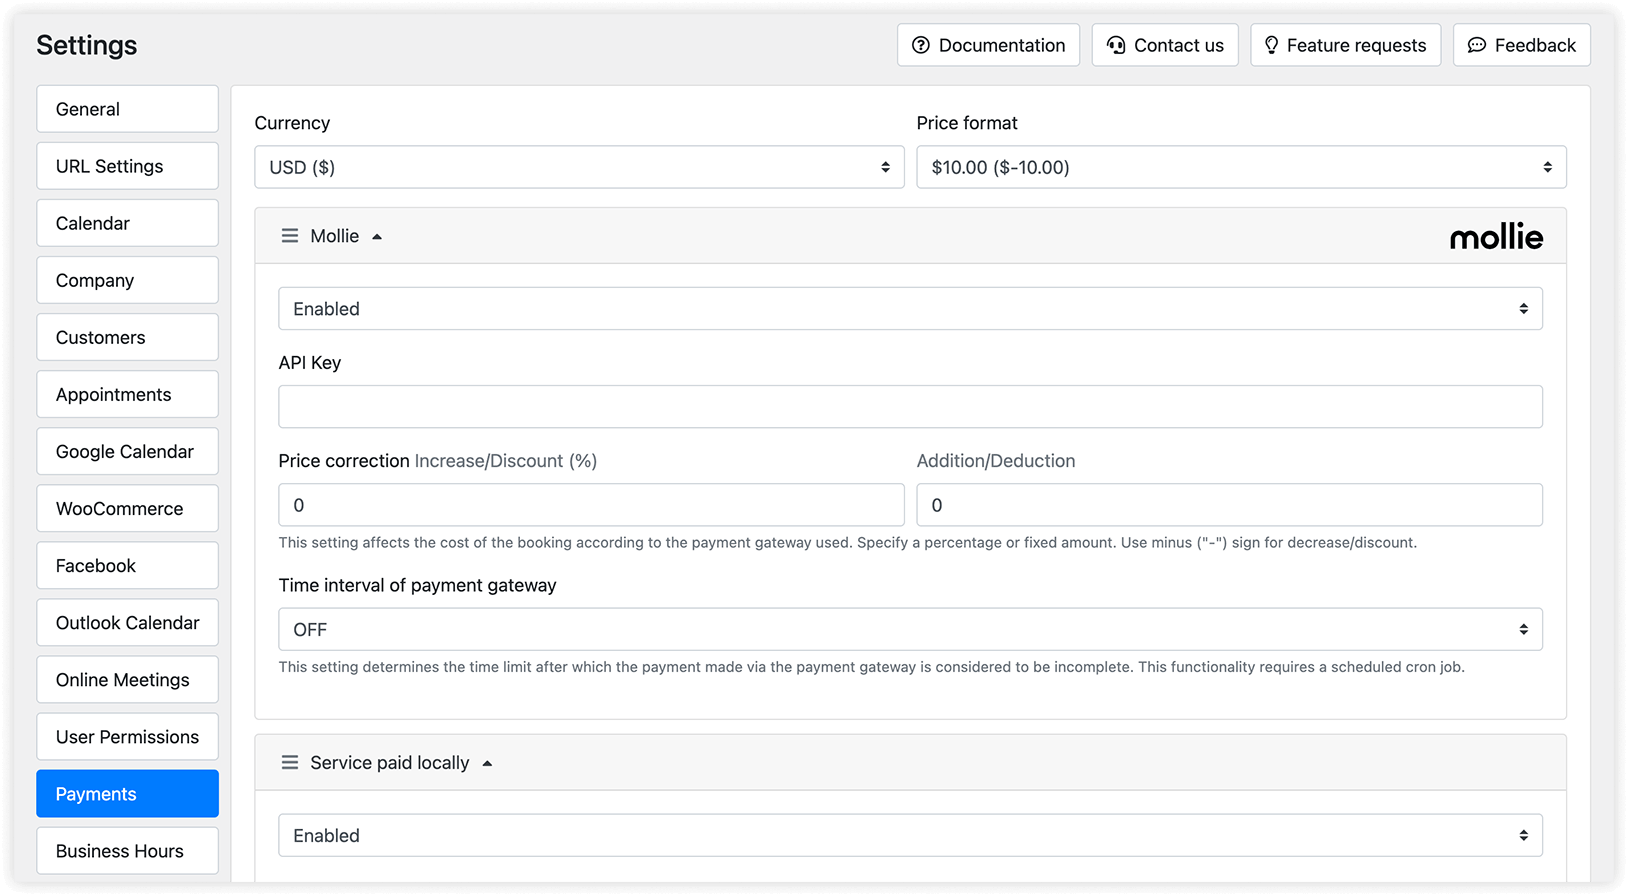Image resolution: width=1628 pixels, height=896 pixels.
Task: Click the Service paid locally drag handle icon
Action: click(x=290, y=763)
